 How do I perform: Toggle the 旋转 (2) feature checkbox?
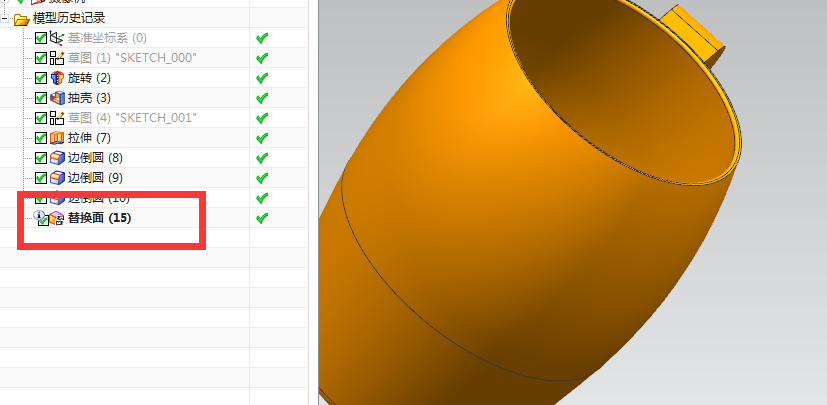pyautogui.click(x=41, y=78)
